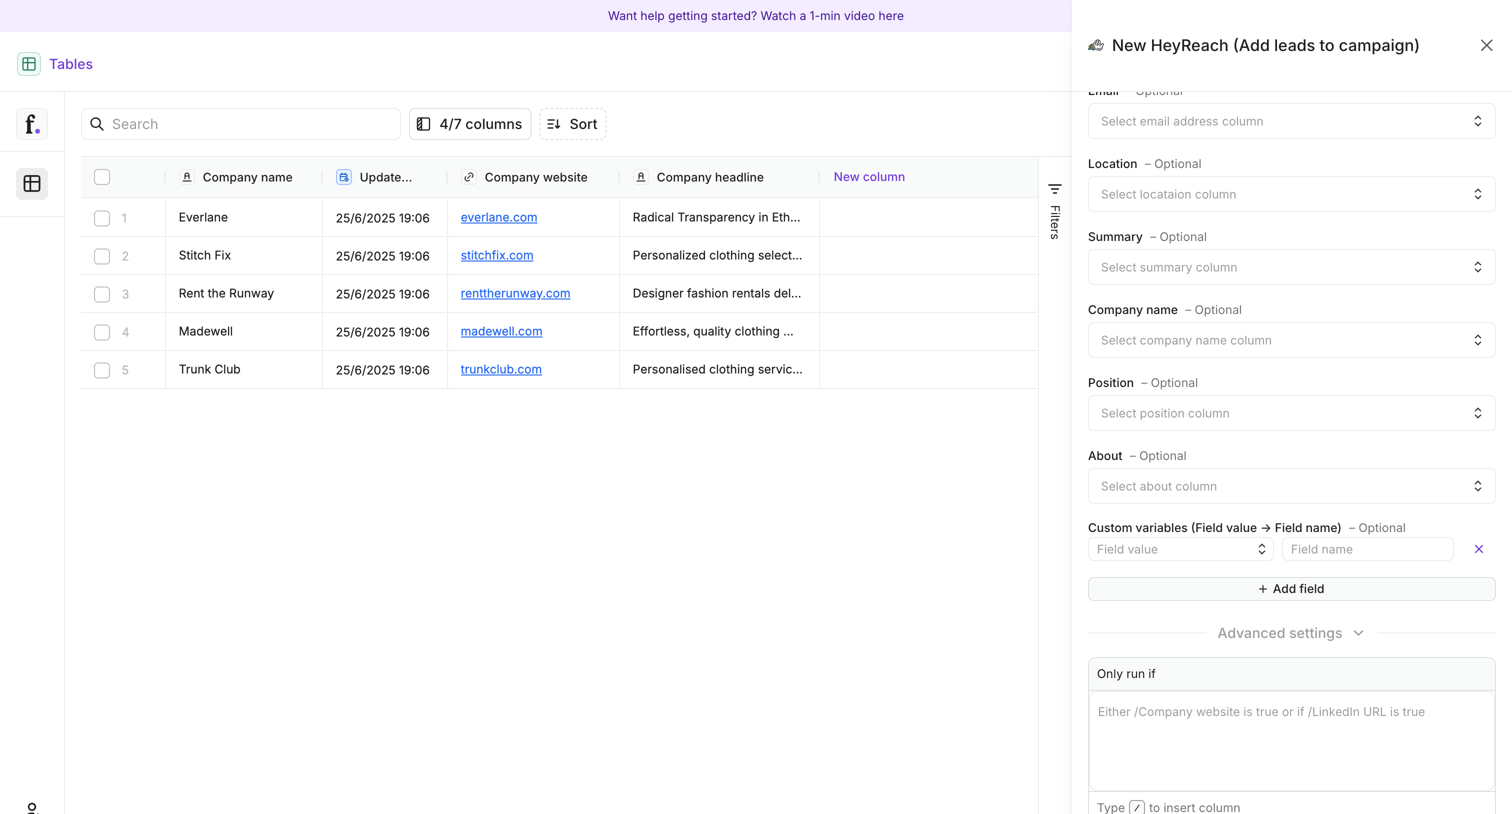Viewport: 1512px width, 814px height.
Task: Open the renttherunway.com link
Action: pyautogui.click(x=515, y=293)
